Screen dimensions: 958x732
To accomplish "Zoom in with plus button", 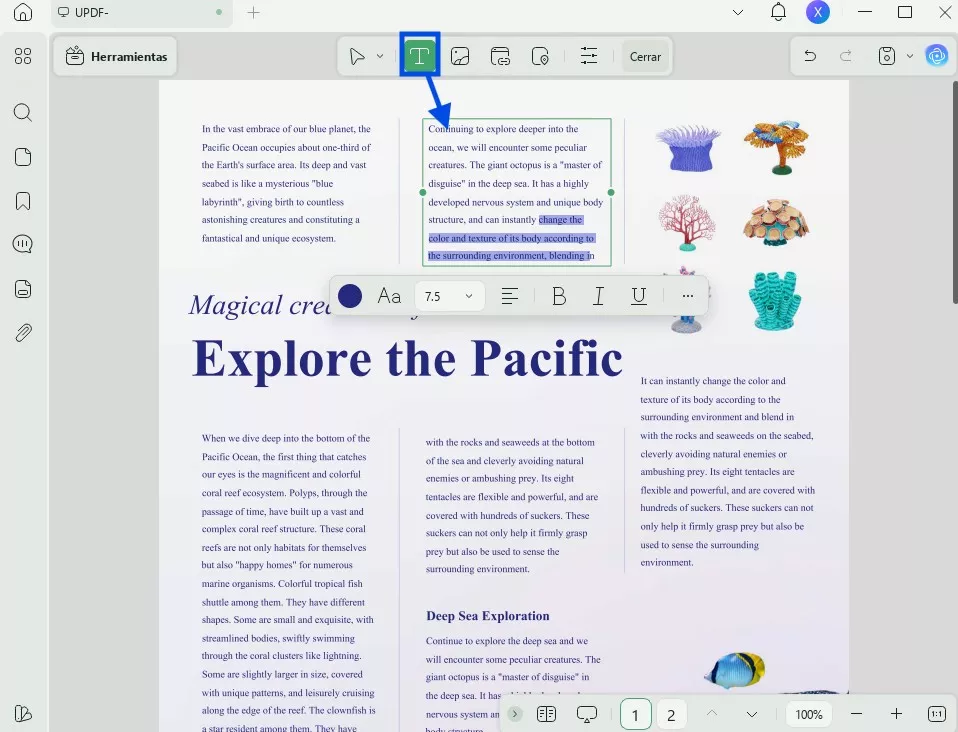I will point(896,714).
